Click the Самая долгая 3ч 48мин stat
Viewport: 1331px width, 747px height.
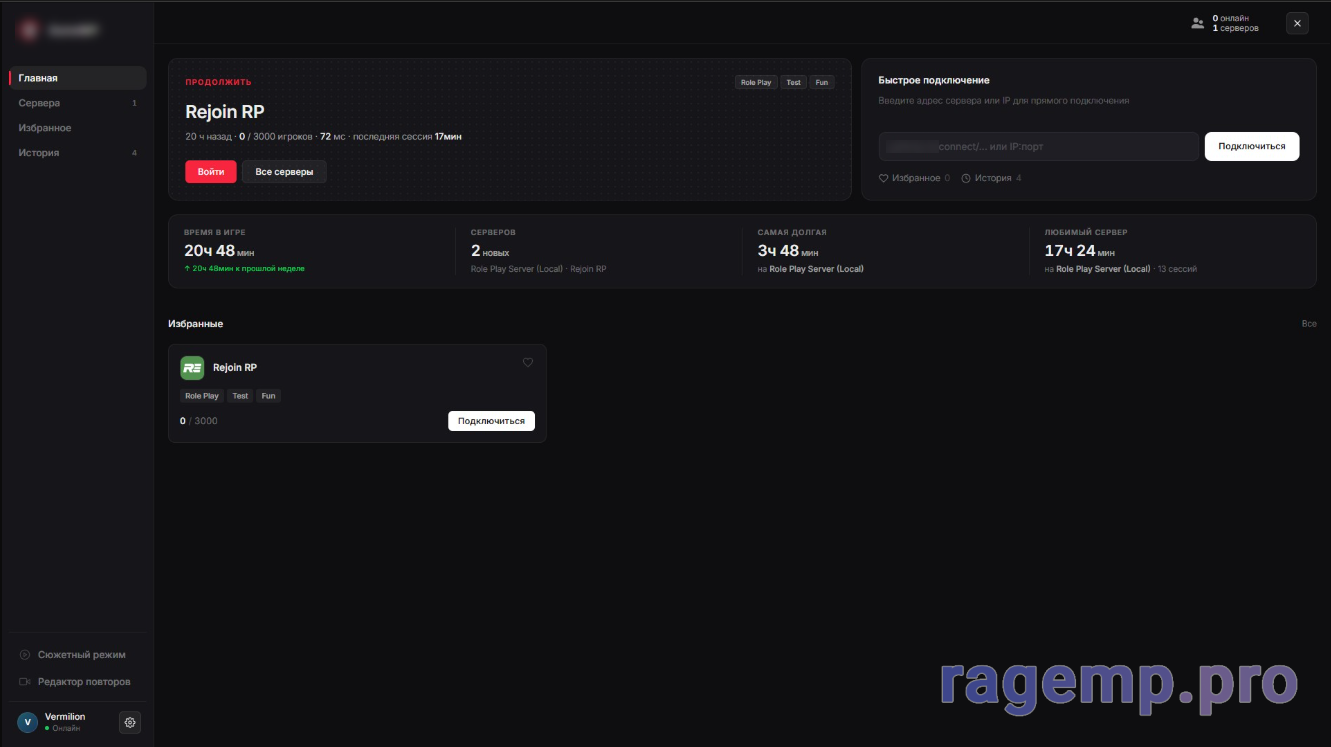810,251
